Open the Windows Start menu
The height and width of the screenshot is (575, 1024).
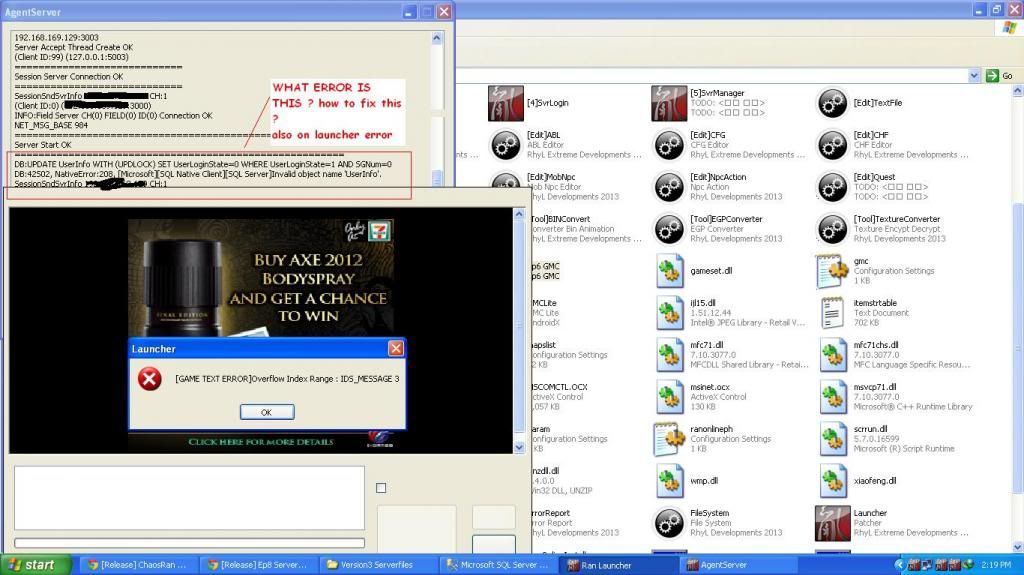(33, 565)
